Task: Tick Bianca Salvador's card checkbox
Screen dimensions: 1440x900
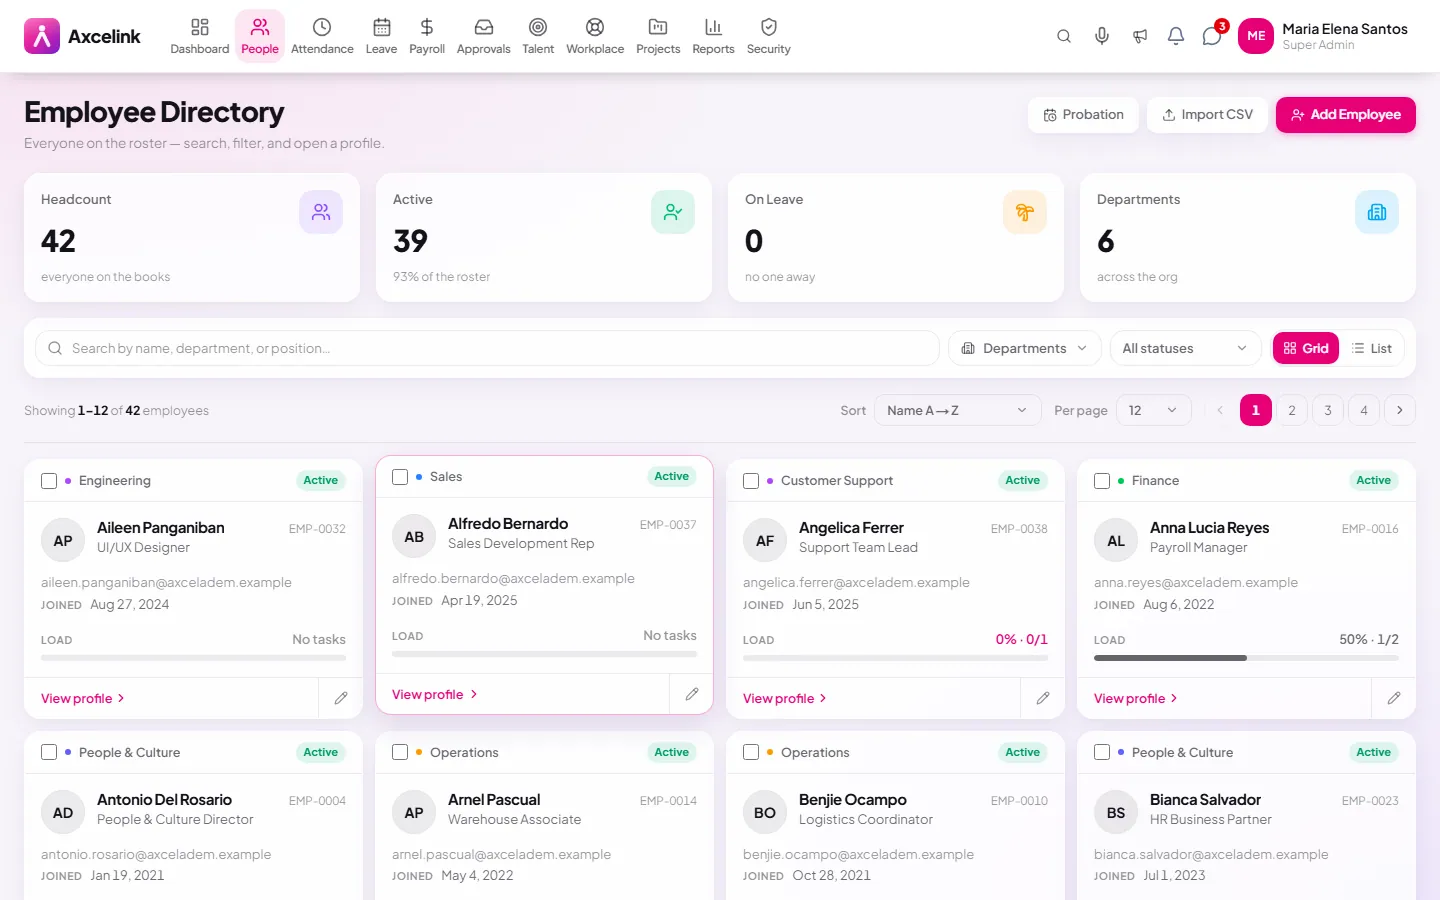Action: [1102, 752]
